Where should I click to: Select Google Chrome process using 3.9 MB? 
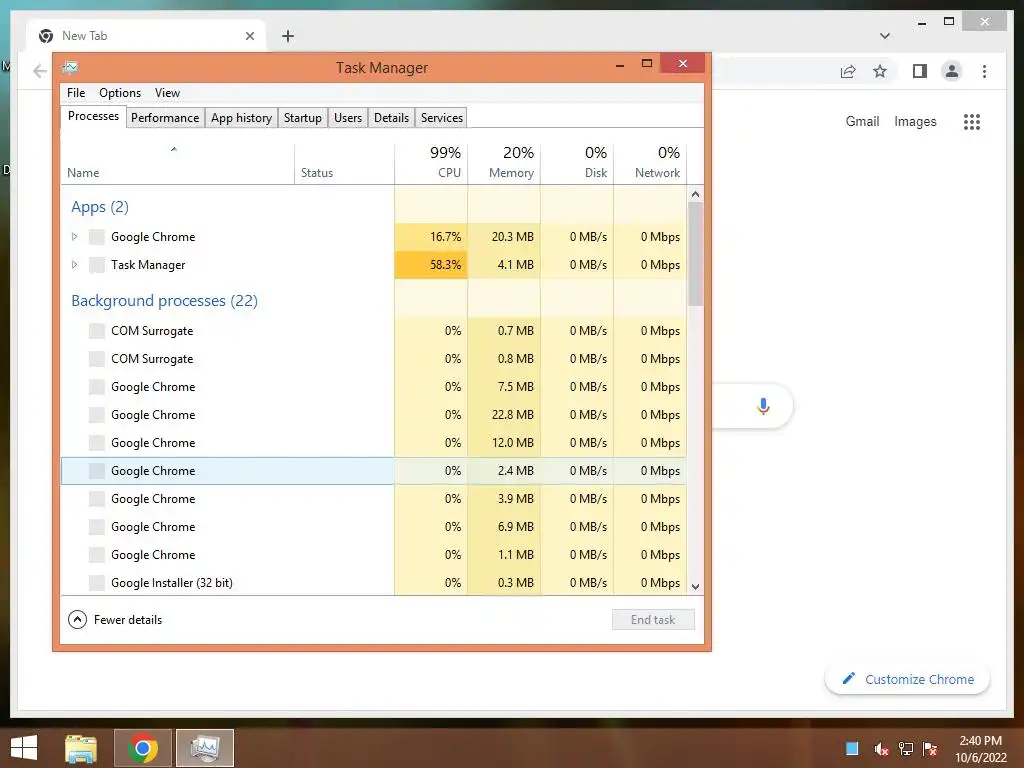tap(374, 500)
